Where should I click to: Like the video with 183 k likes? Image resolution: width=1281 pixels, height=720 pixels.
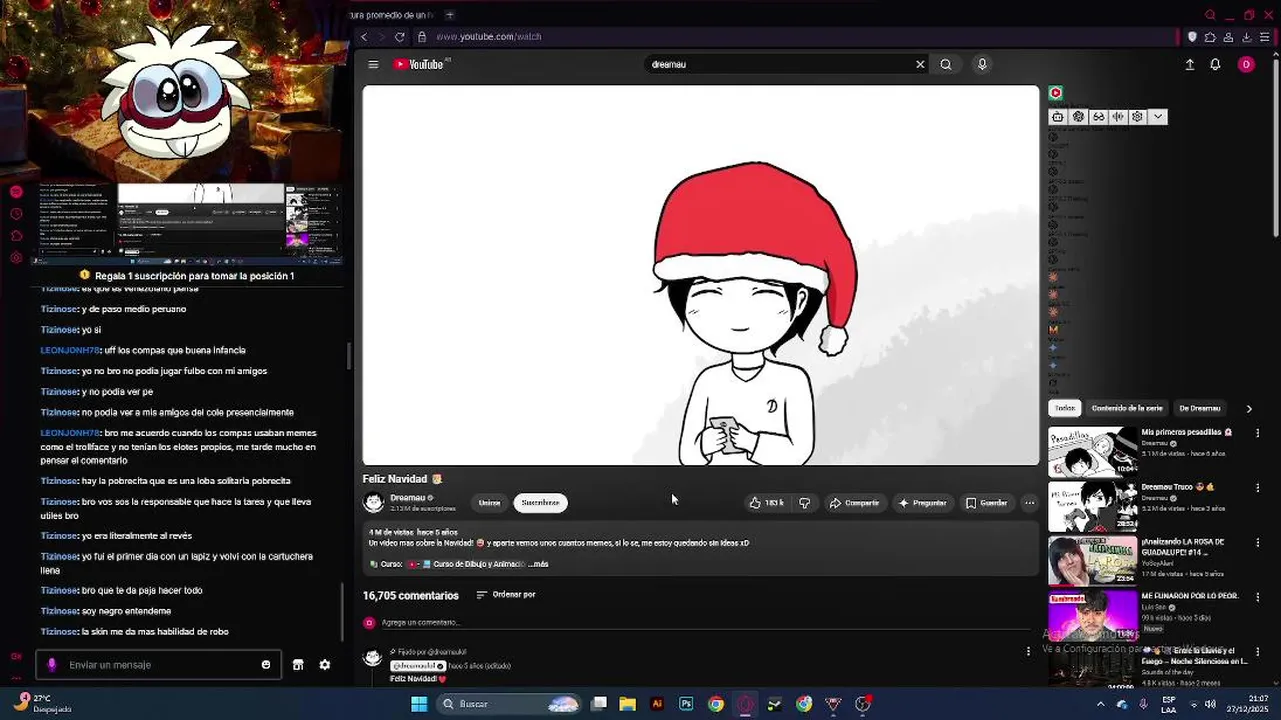tap(766, 503)
